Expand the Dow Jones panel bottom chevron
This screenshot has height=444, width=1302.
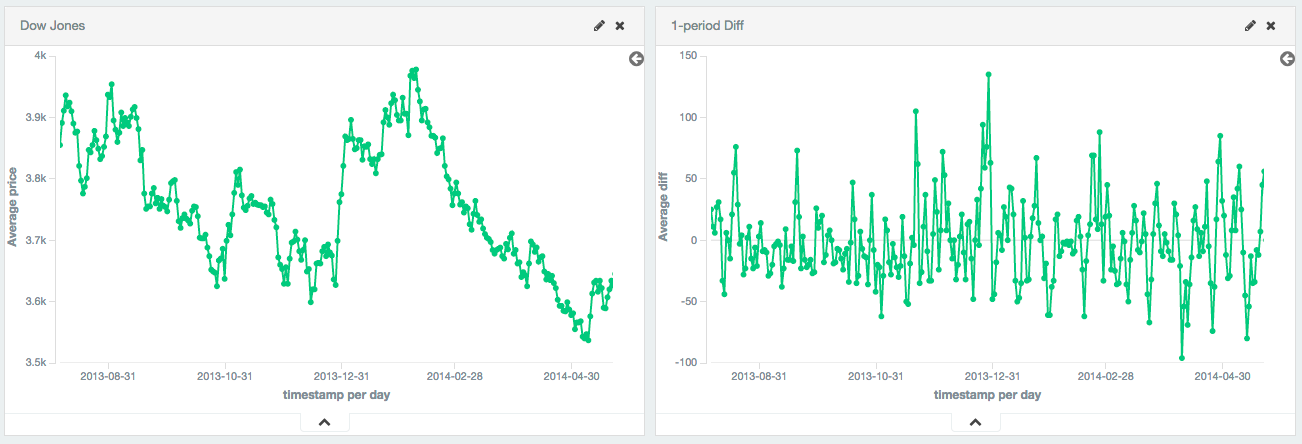point(324,422)
